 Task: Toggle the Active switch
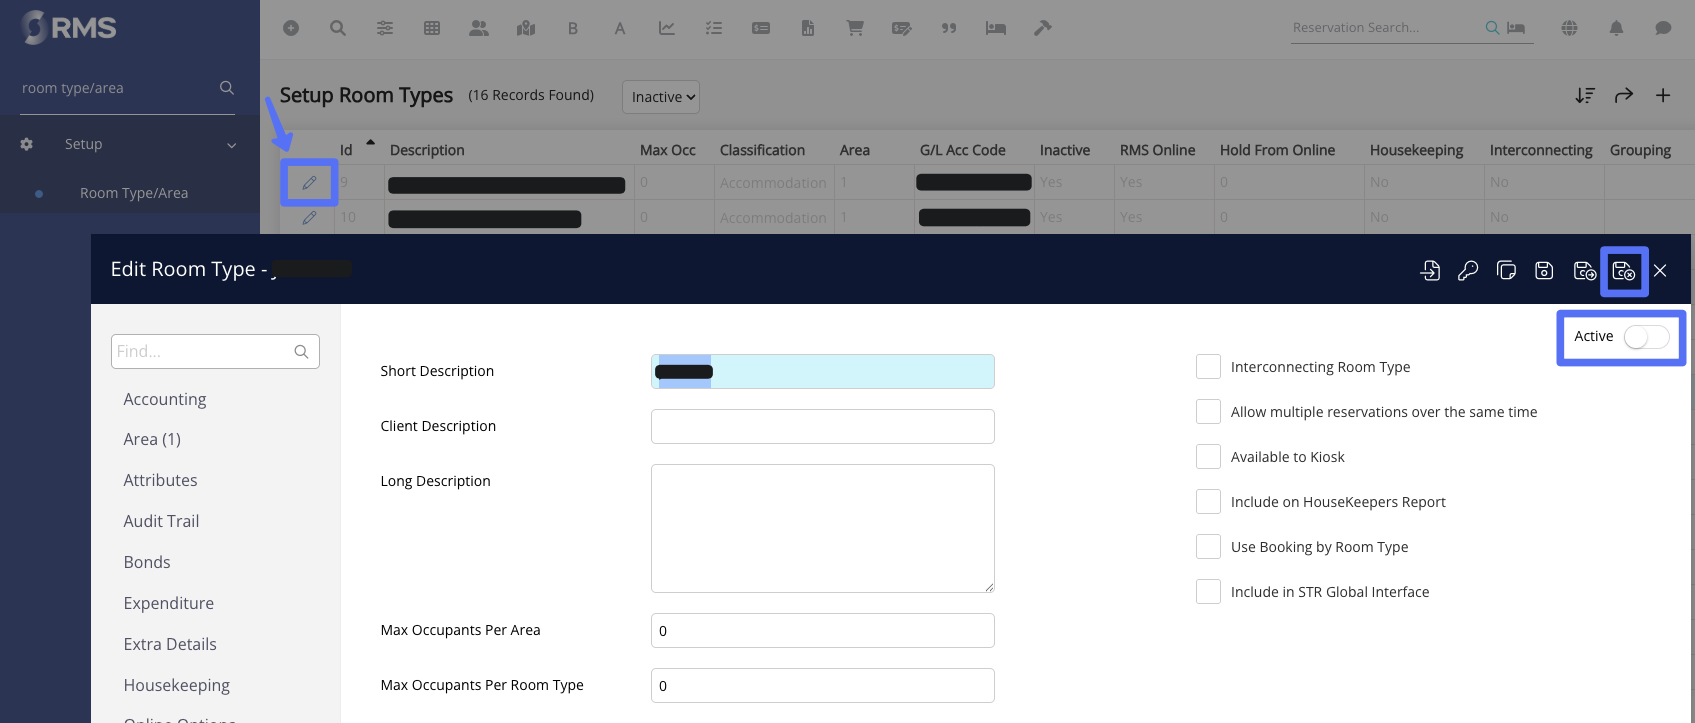[x=1645, y=337]
